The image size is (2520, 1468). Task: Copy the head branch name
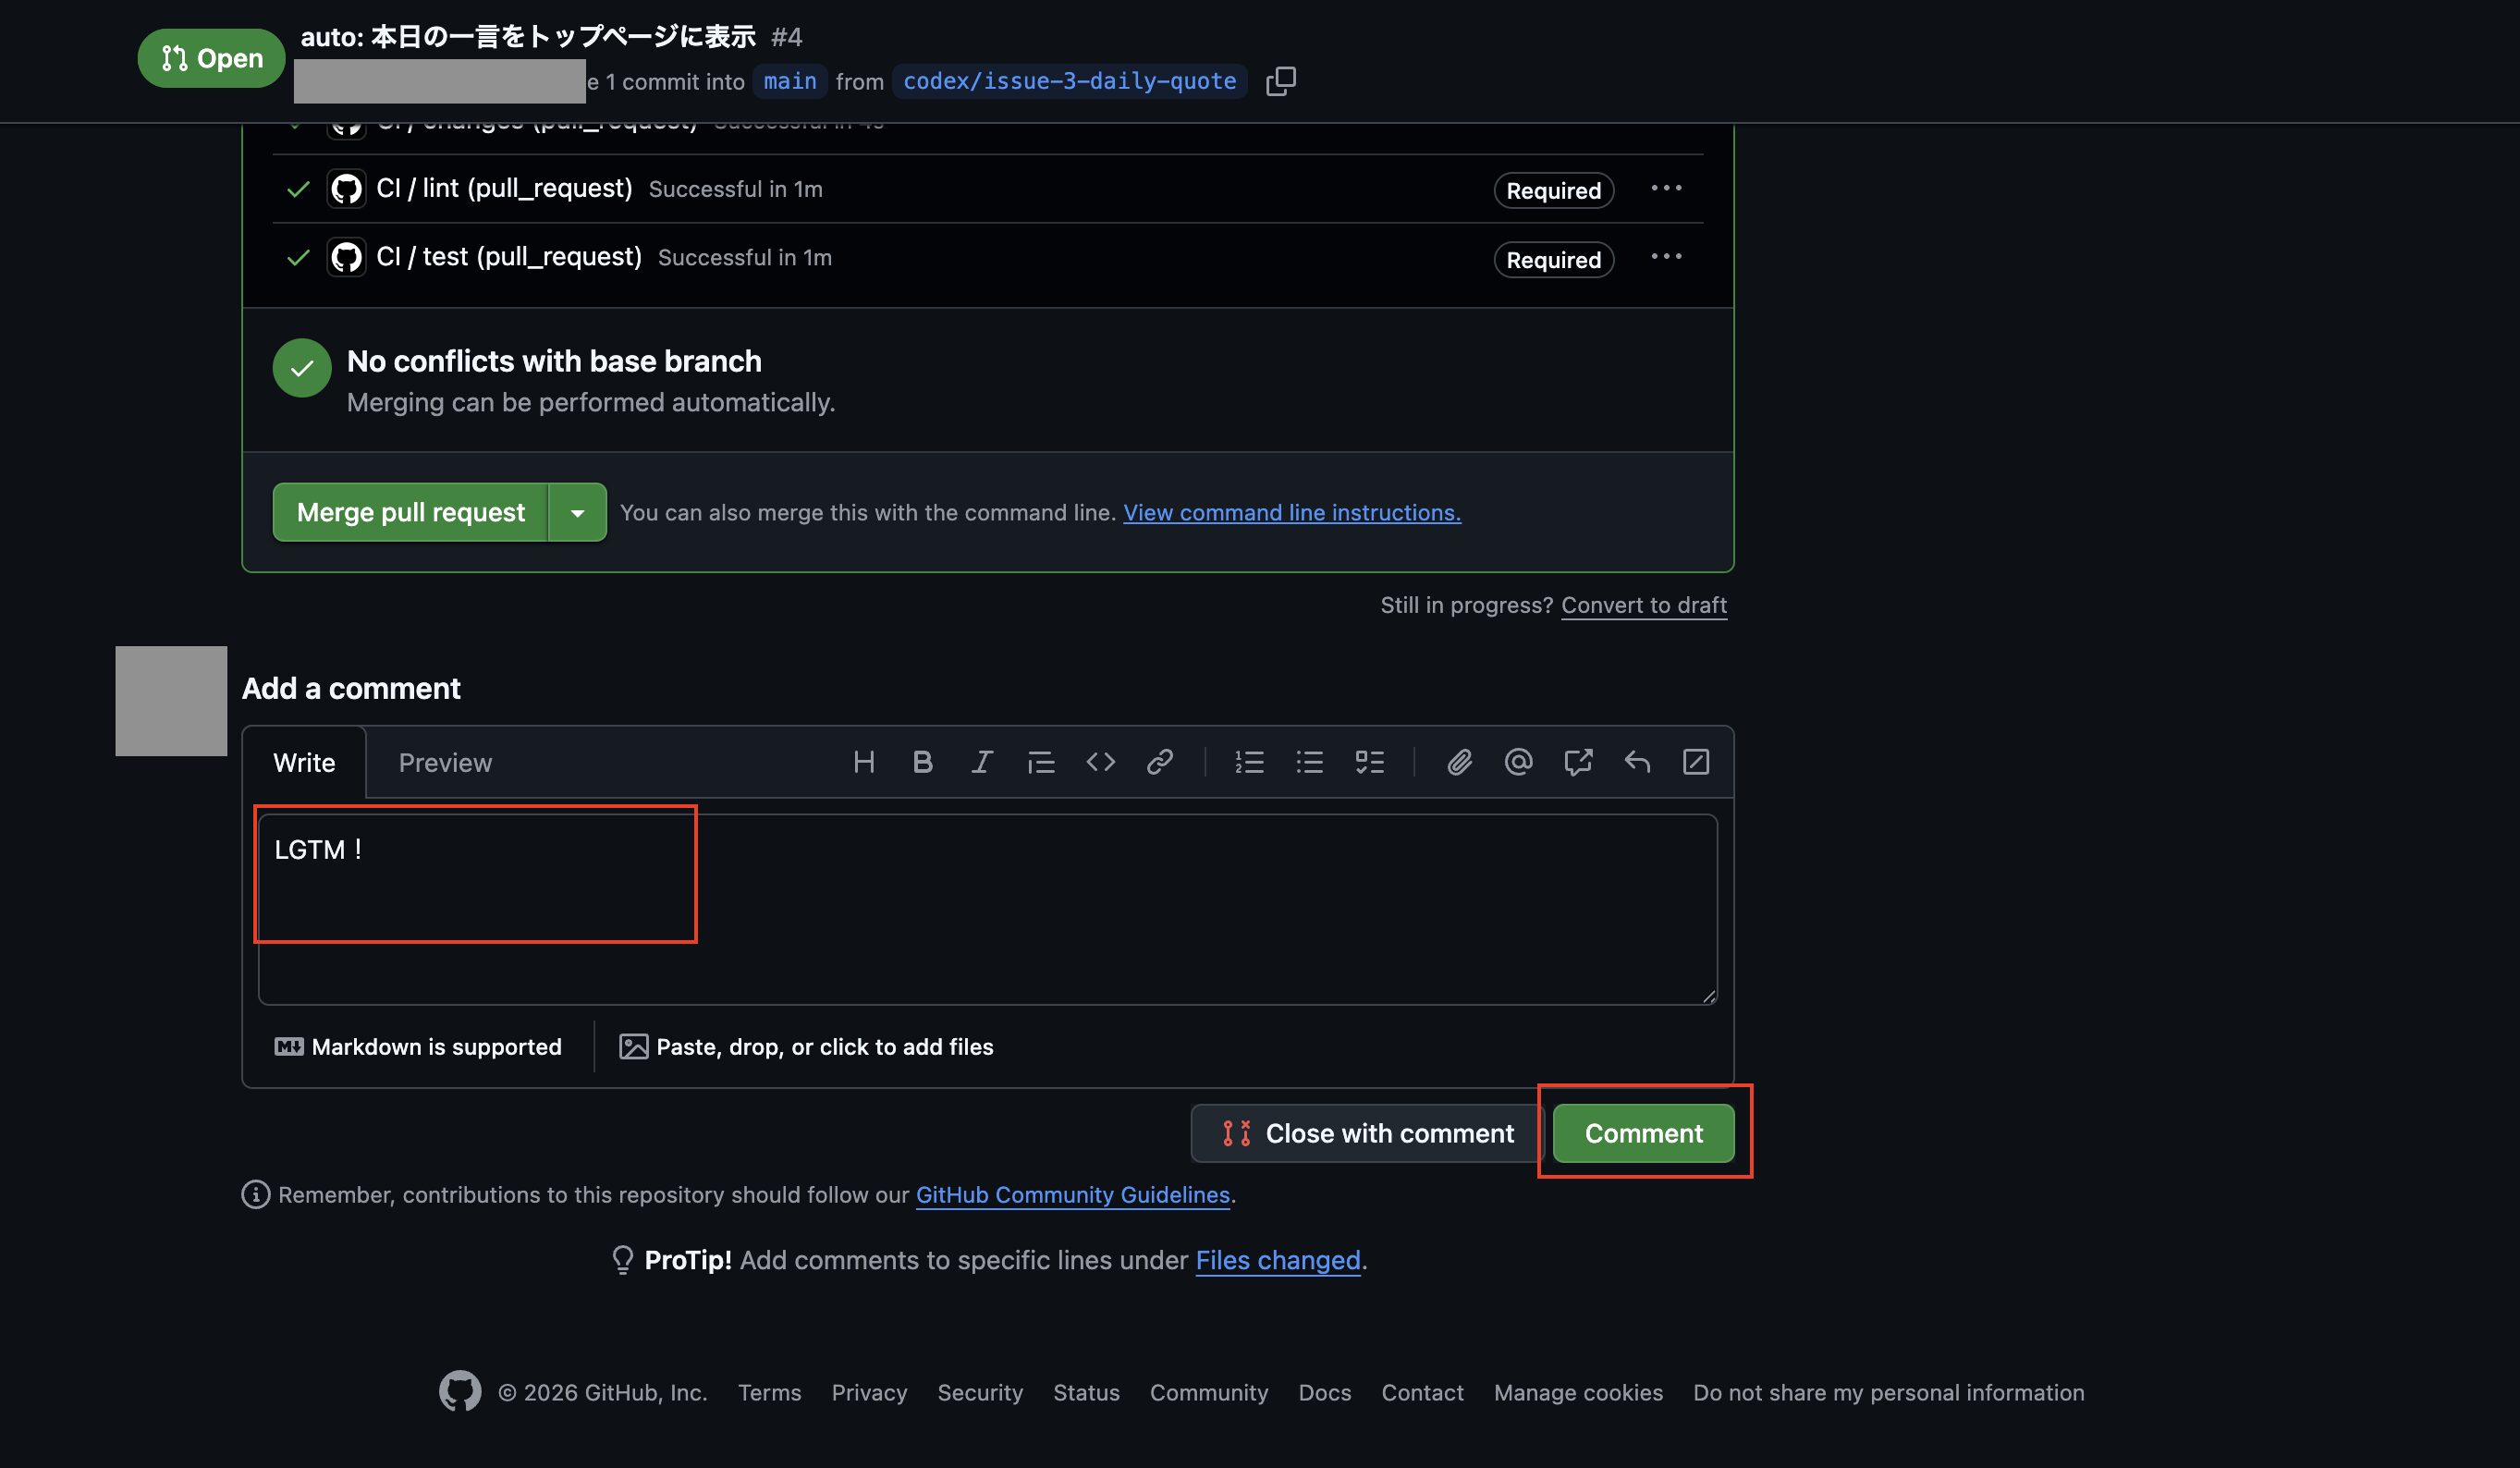pyautogui.click(x=1280, y=81)
